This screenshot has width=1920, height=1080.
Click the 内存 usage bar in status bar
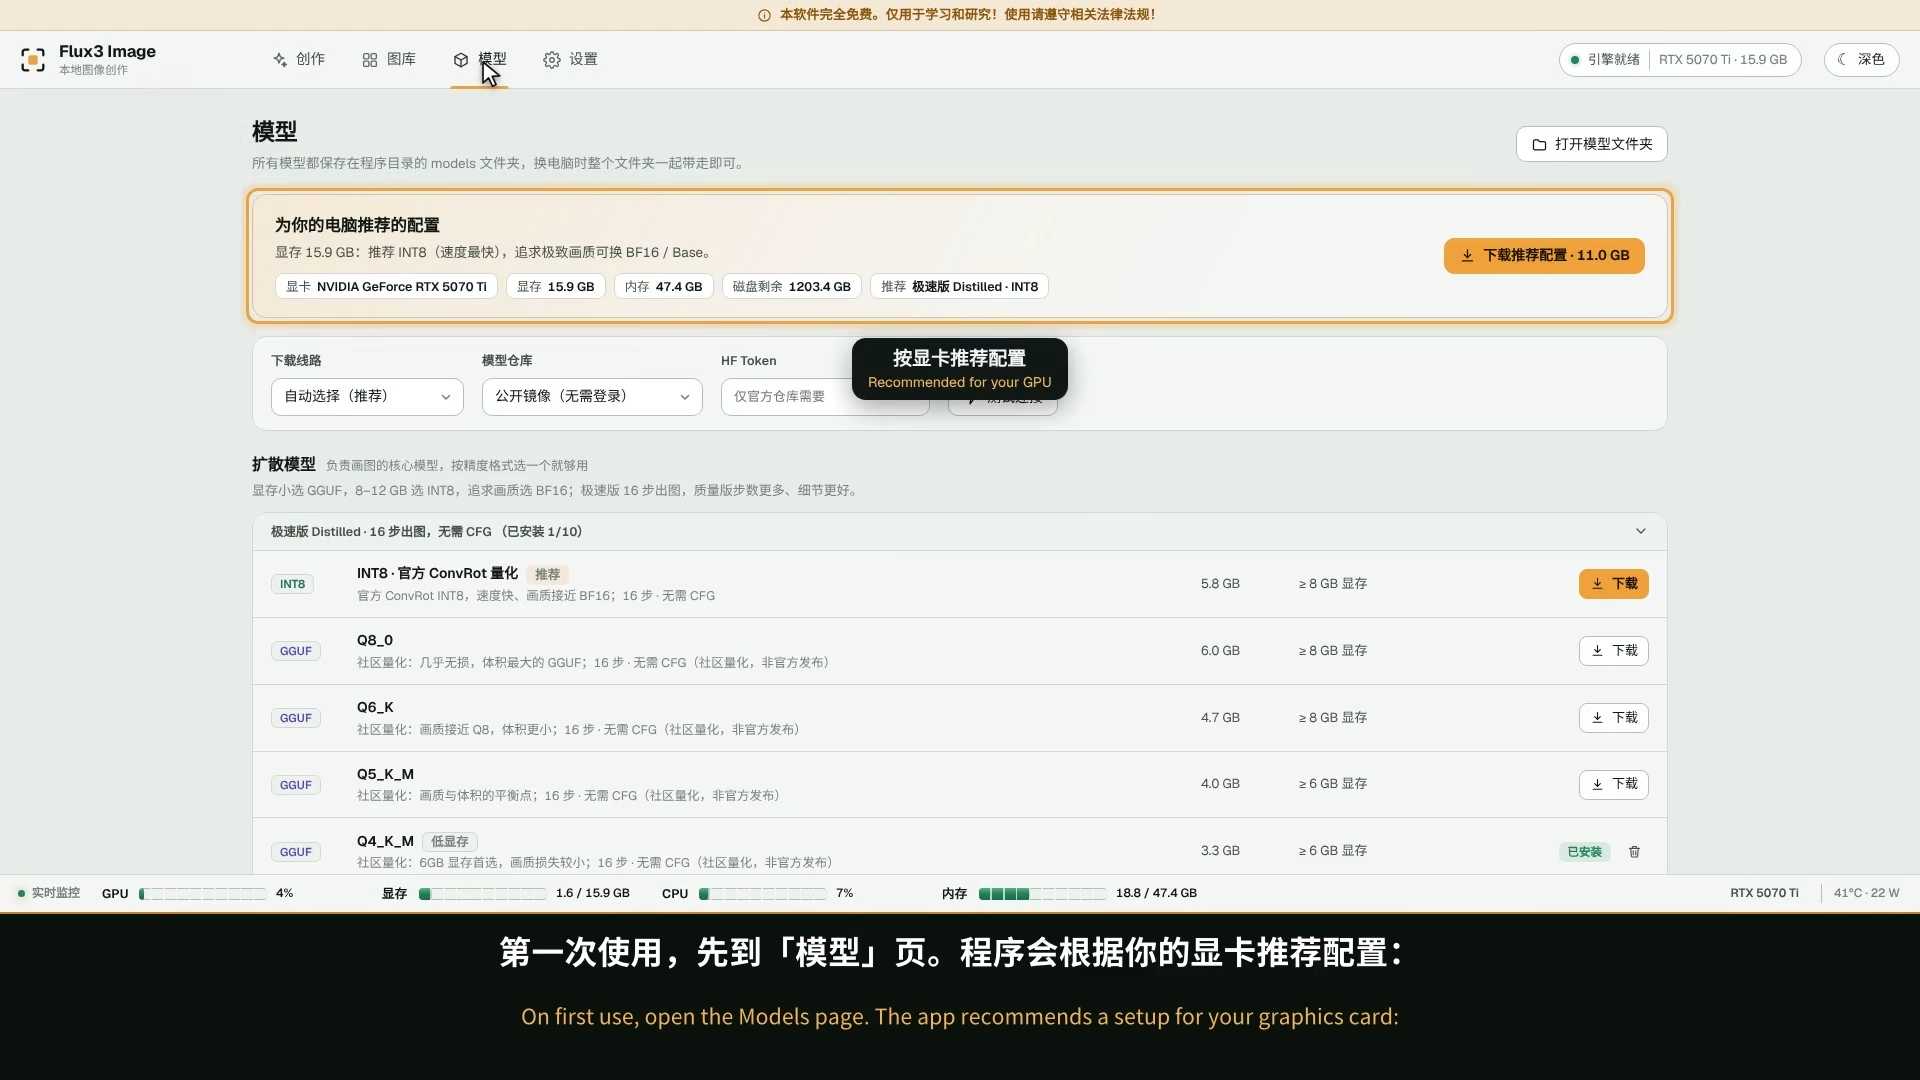pyautogui.click(x=1043, y=894)
